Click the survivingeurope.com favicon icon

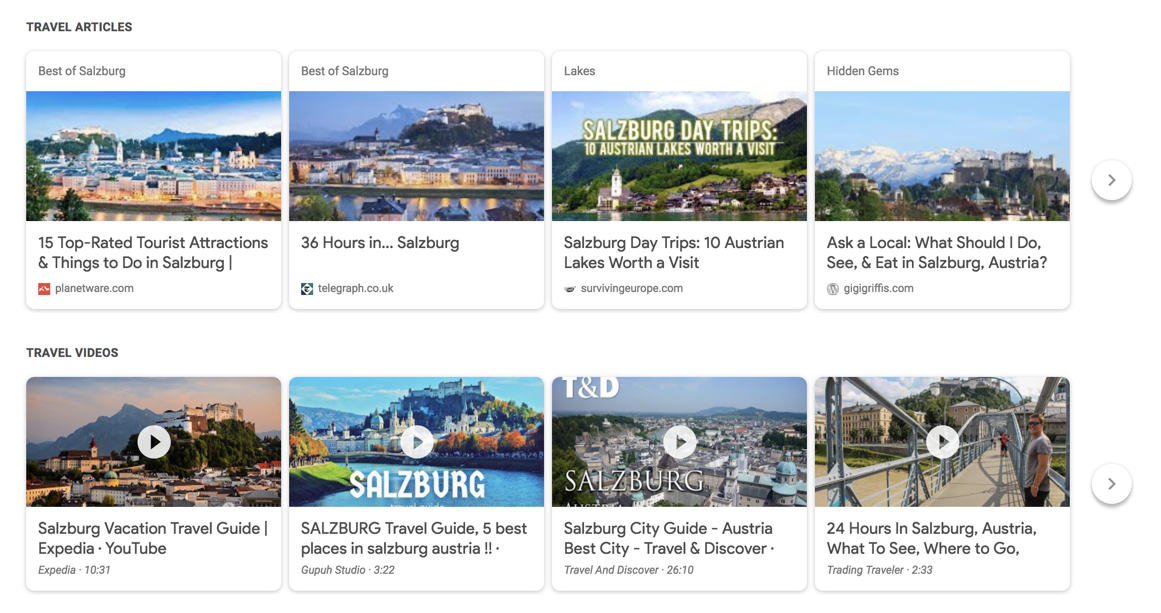coord(569,289)
